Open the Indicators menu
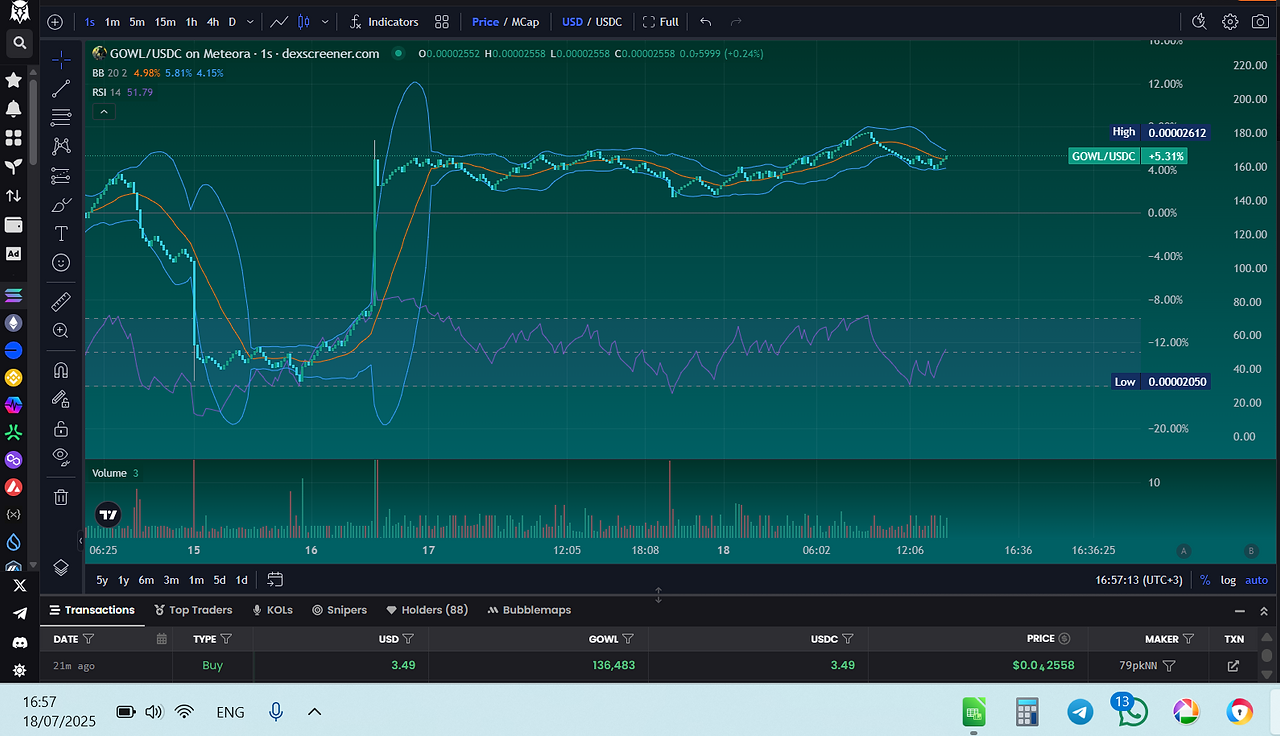This screenshot has height=736, width=1280. click(384, 22)
